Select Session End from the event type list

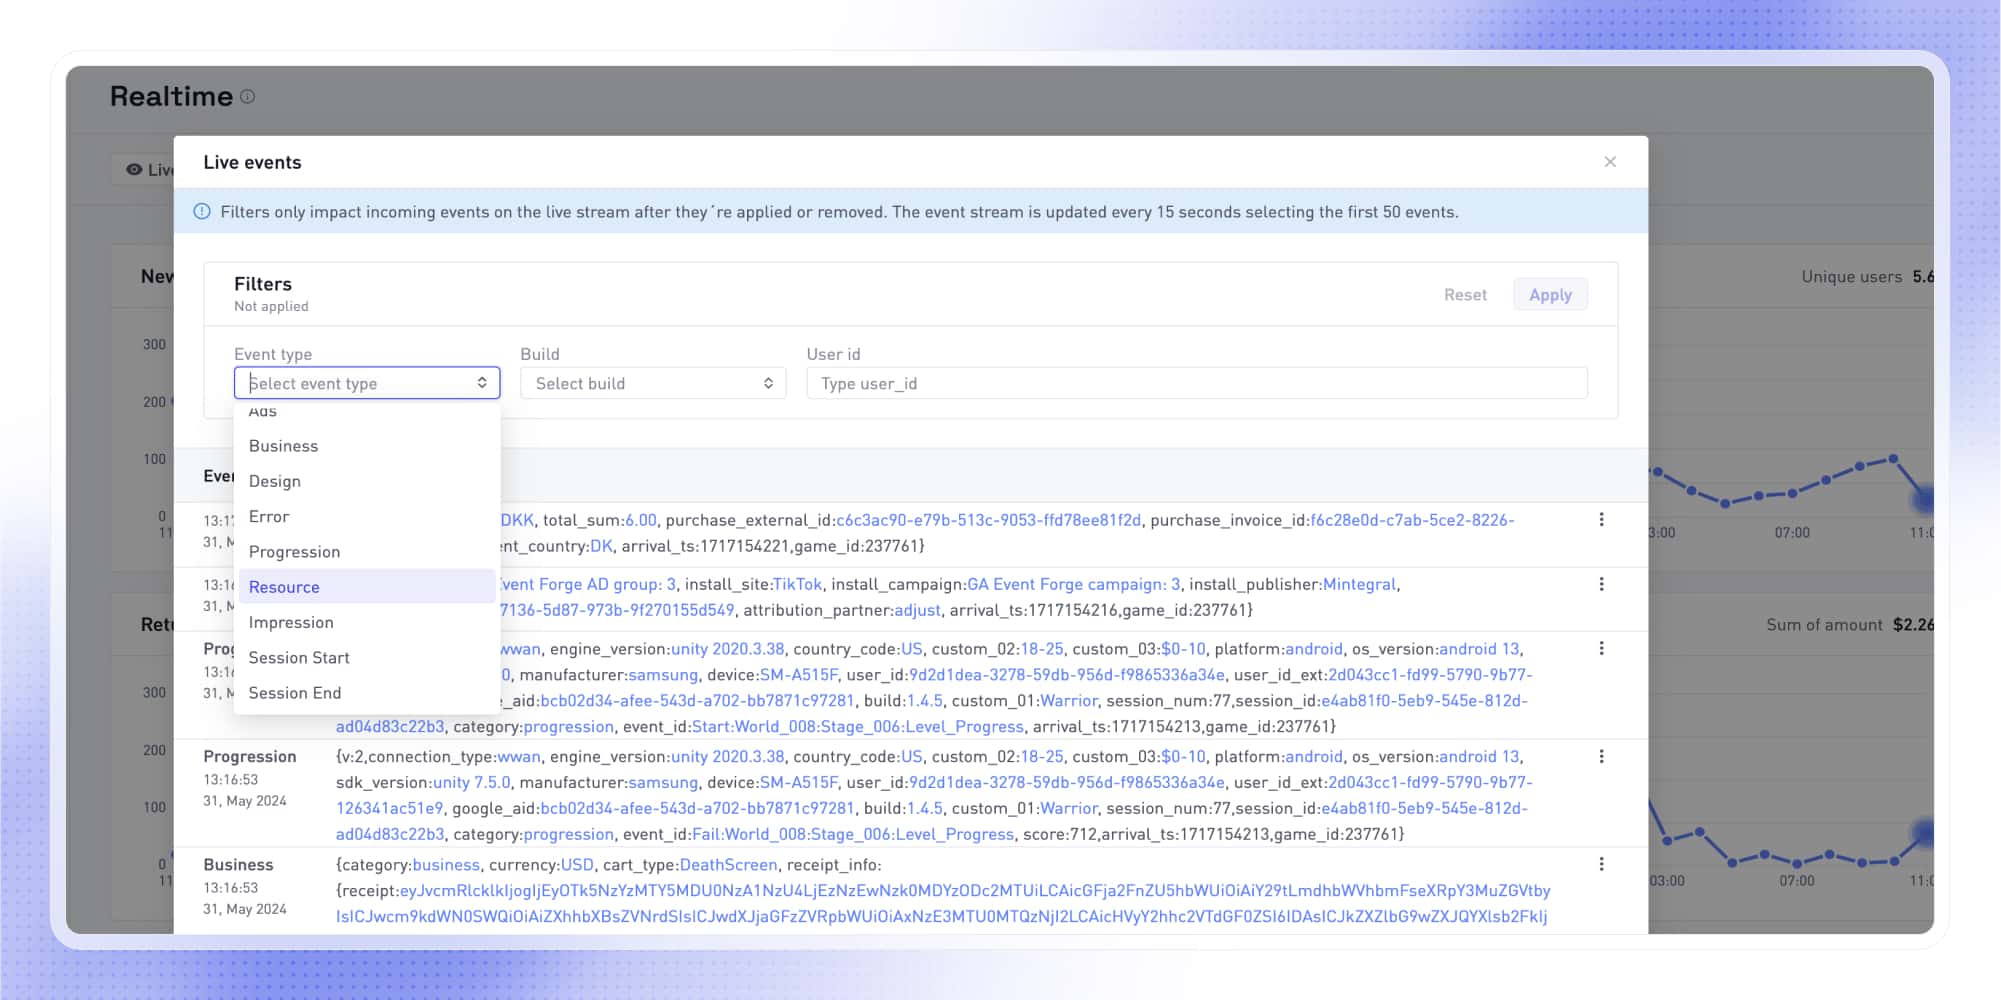294,692
